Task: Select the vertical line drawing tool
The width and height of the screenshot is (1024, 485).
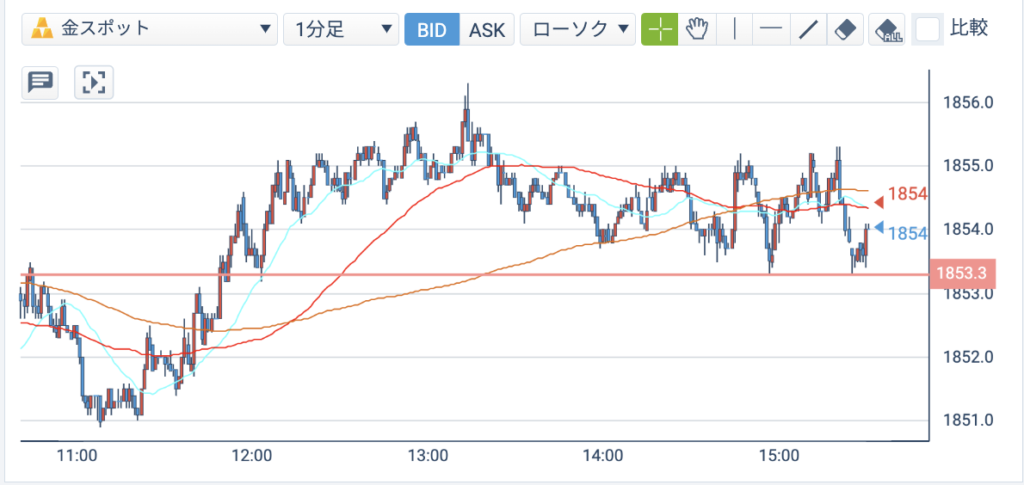Action: click(735, 29)
